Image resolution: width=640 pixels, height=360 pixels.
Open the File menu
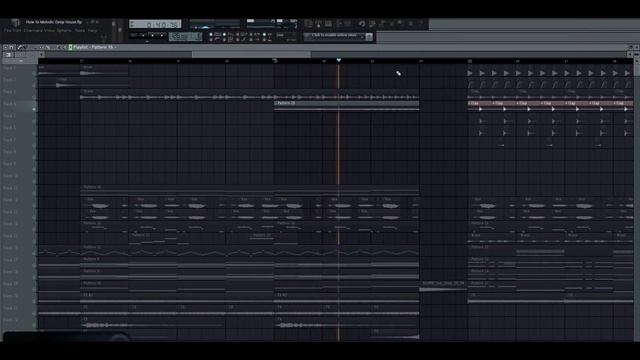[7, 31]
